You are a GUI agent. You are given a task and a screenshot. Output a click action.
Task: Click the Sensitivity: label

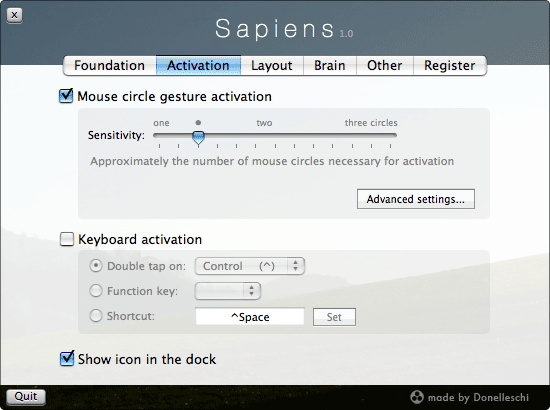(116, 135)
